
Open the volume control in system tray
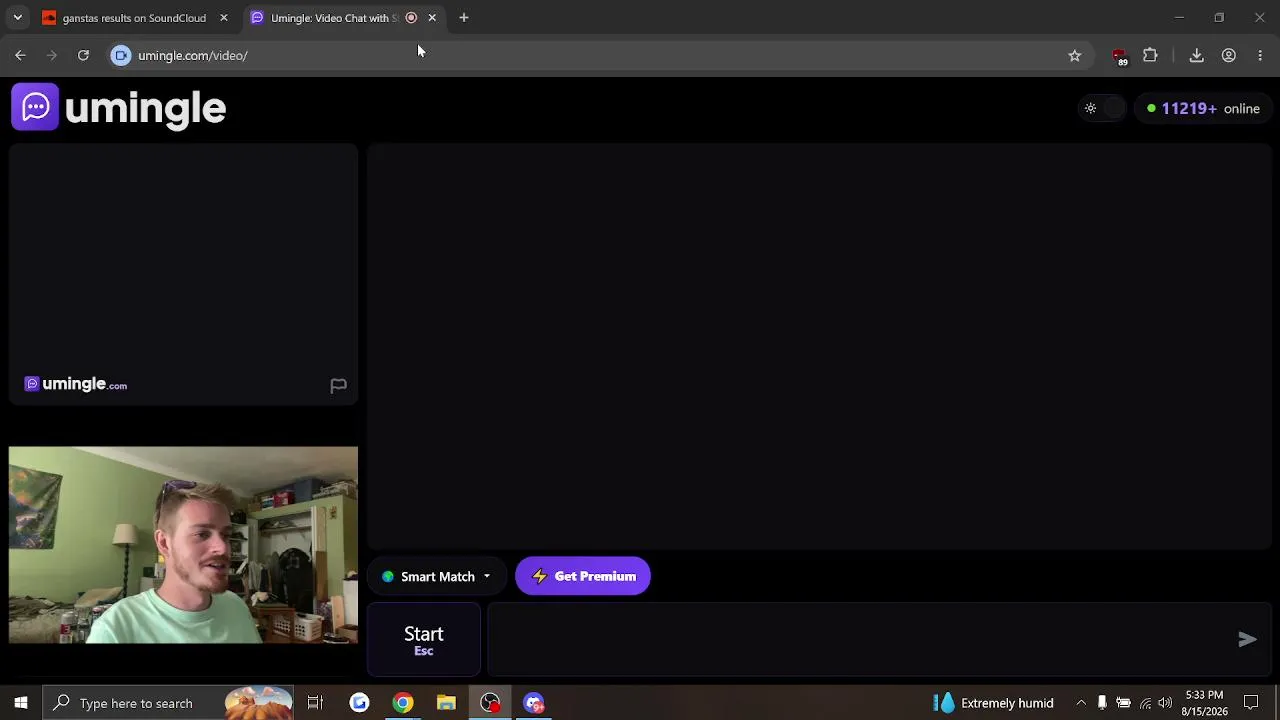pyautogui.click(x=1165, y=703)
